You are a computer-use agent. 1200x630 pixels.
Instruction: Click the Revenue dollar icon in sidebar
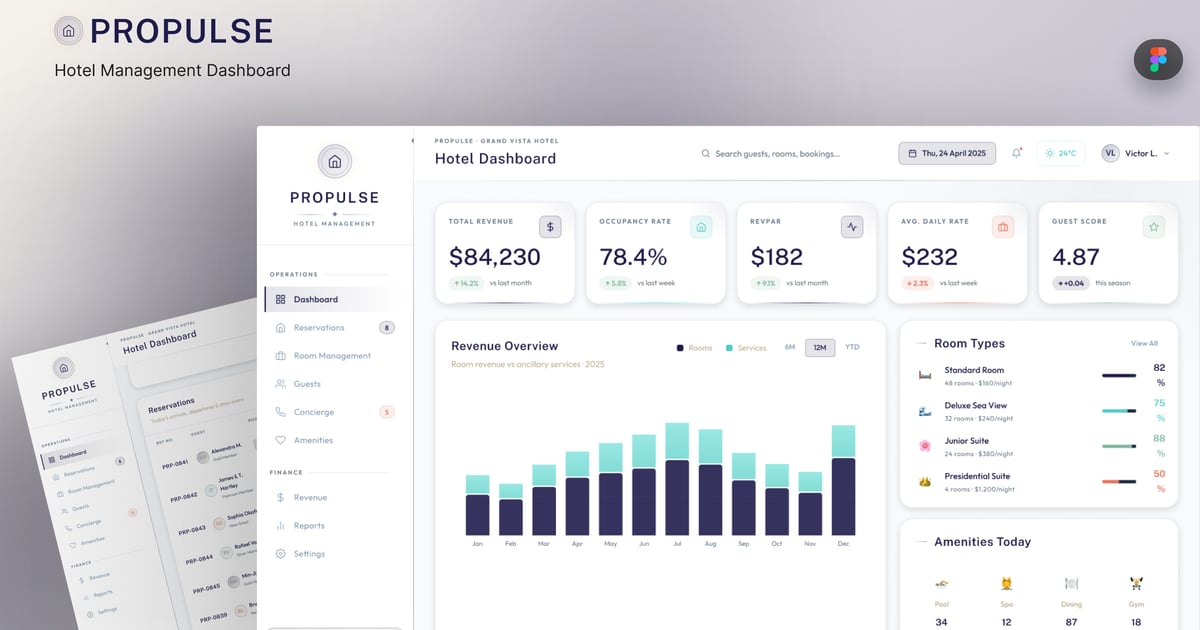point(281,497)
